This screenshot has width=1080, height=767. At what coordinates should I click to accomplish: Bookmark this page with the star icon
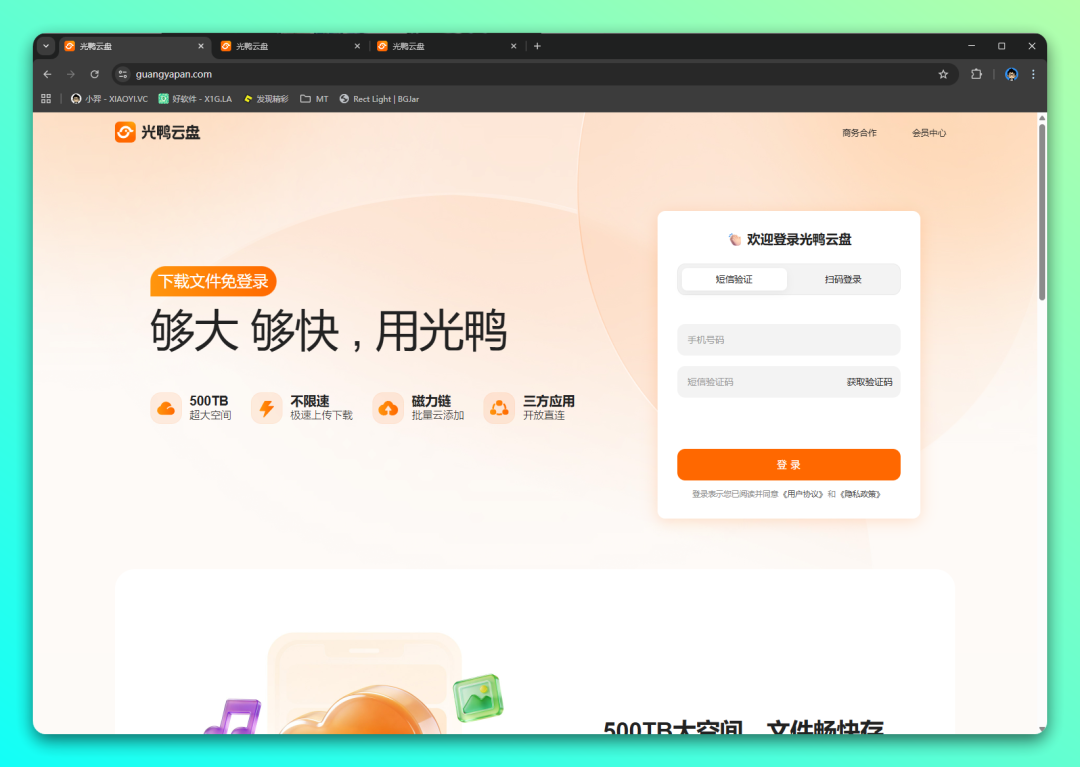tap(943, 74)
